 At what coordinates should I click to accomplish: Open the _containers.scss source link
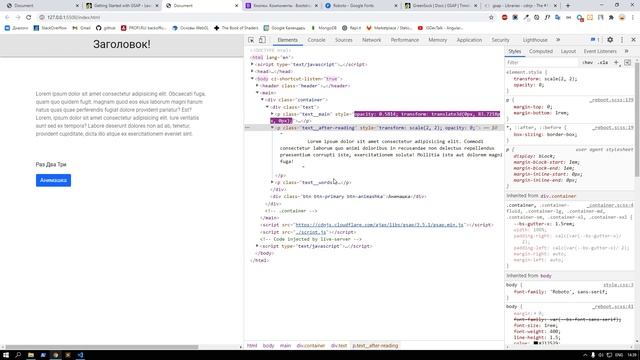[x=610, y=205]
